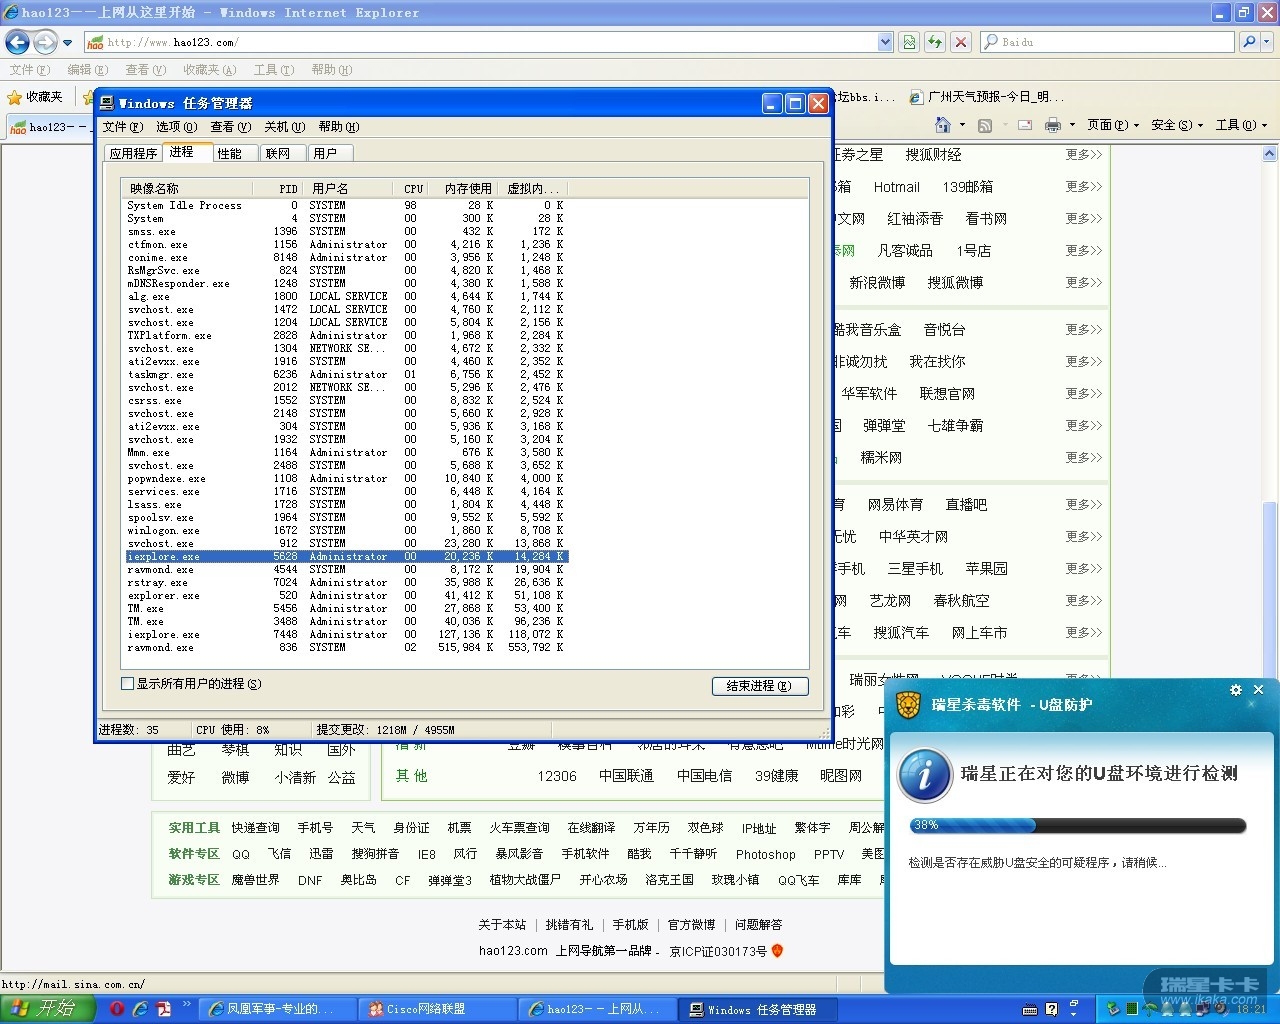This screenshot has width=1280, height=1024.
Task: Switch to the 应用程序 tab
Action: (x=133, y=153)
